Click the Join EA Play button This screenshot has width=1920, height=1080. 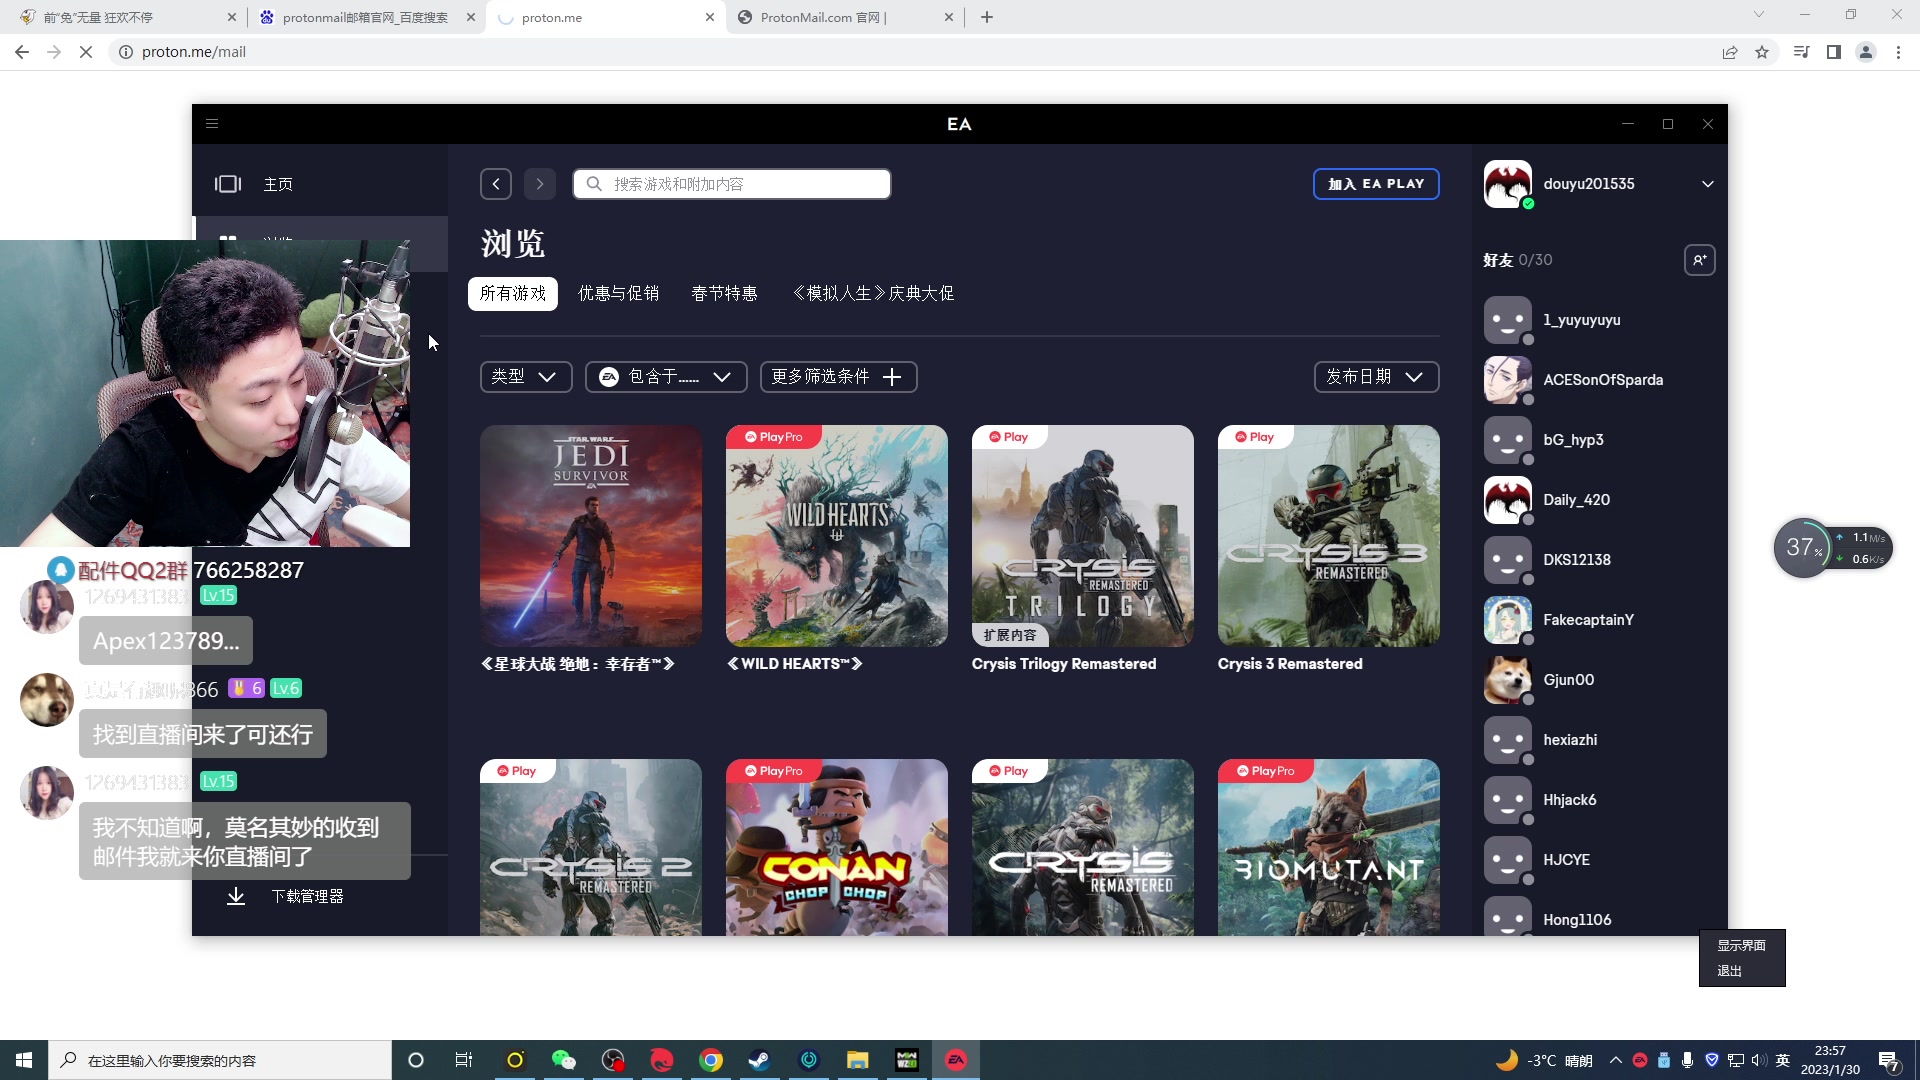[x=1376, y=184]
